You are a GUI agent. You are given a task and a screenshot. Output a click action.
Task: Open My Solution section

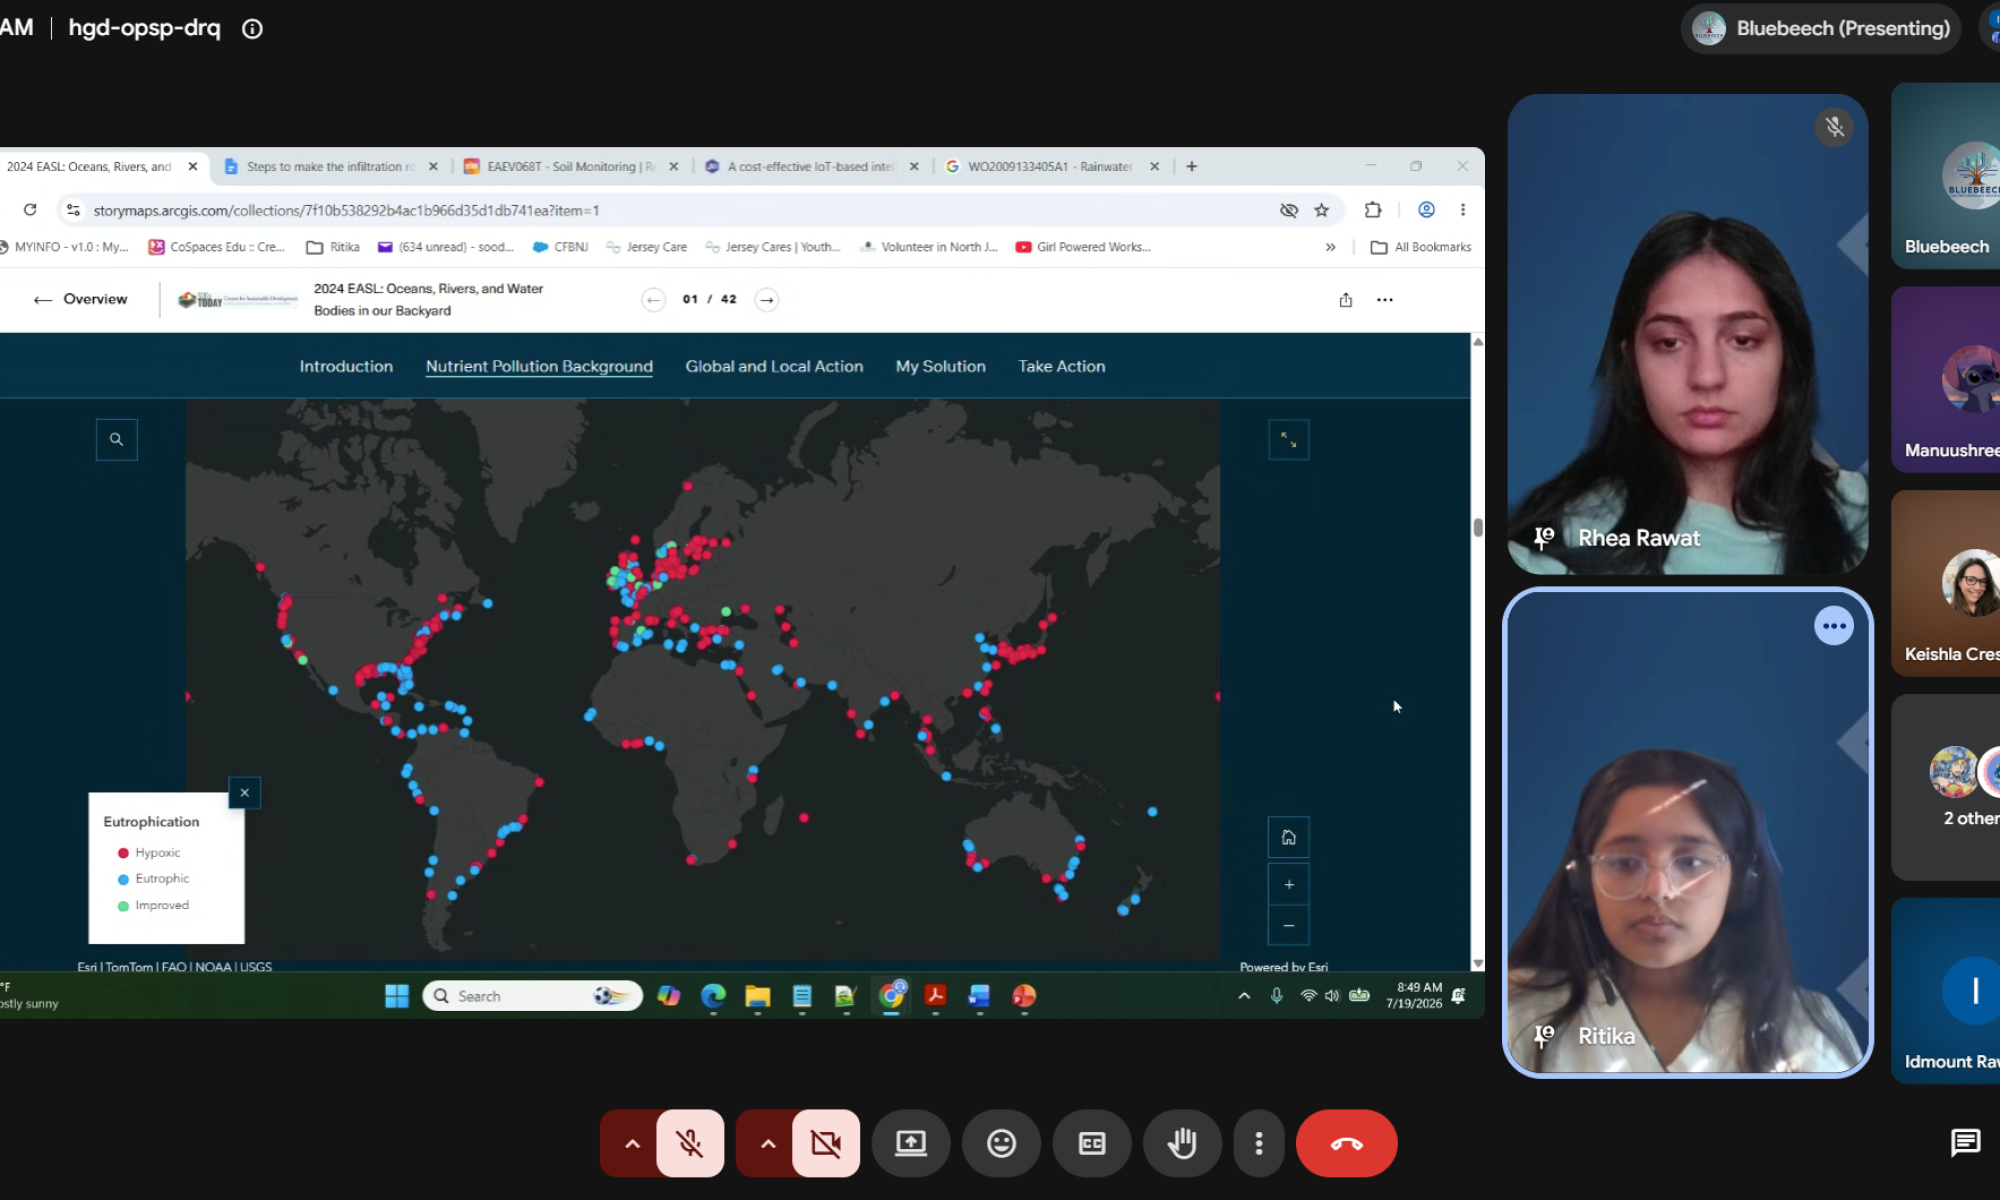tap(940, 366)
